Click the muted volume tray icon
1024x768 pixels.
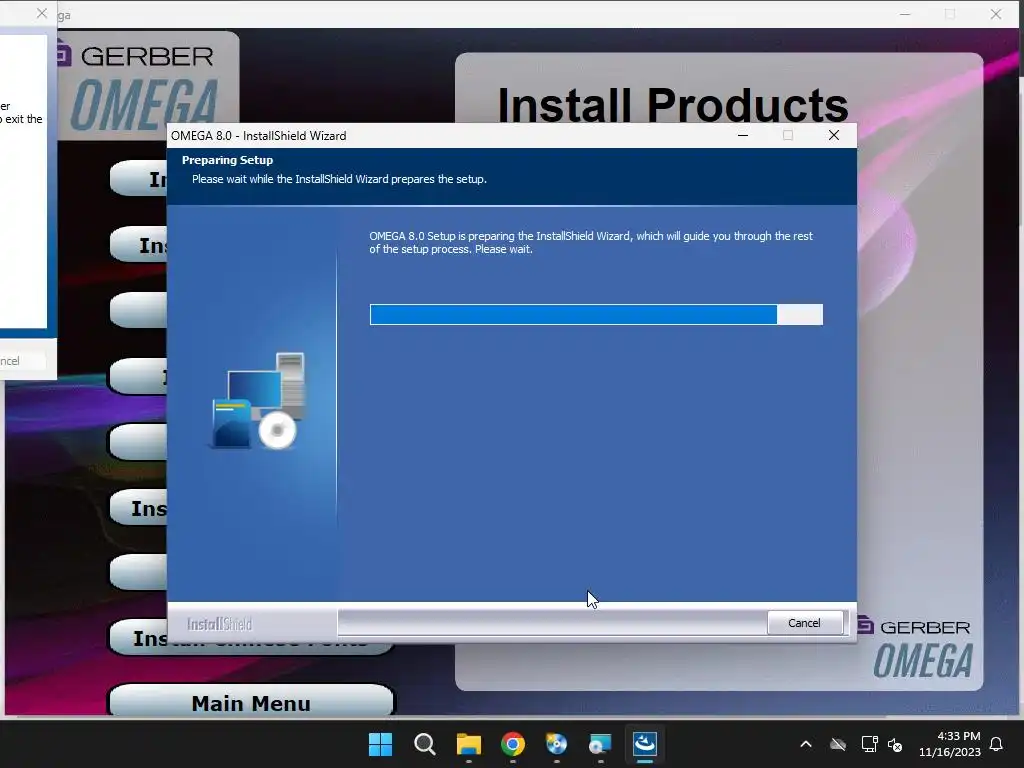895,744
